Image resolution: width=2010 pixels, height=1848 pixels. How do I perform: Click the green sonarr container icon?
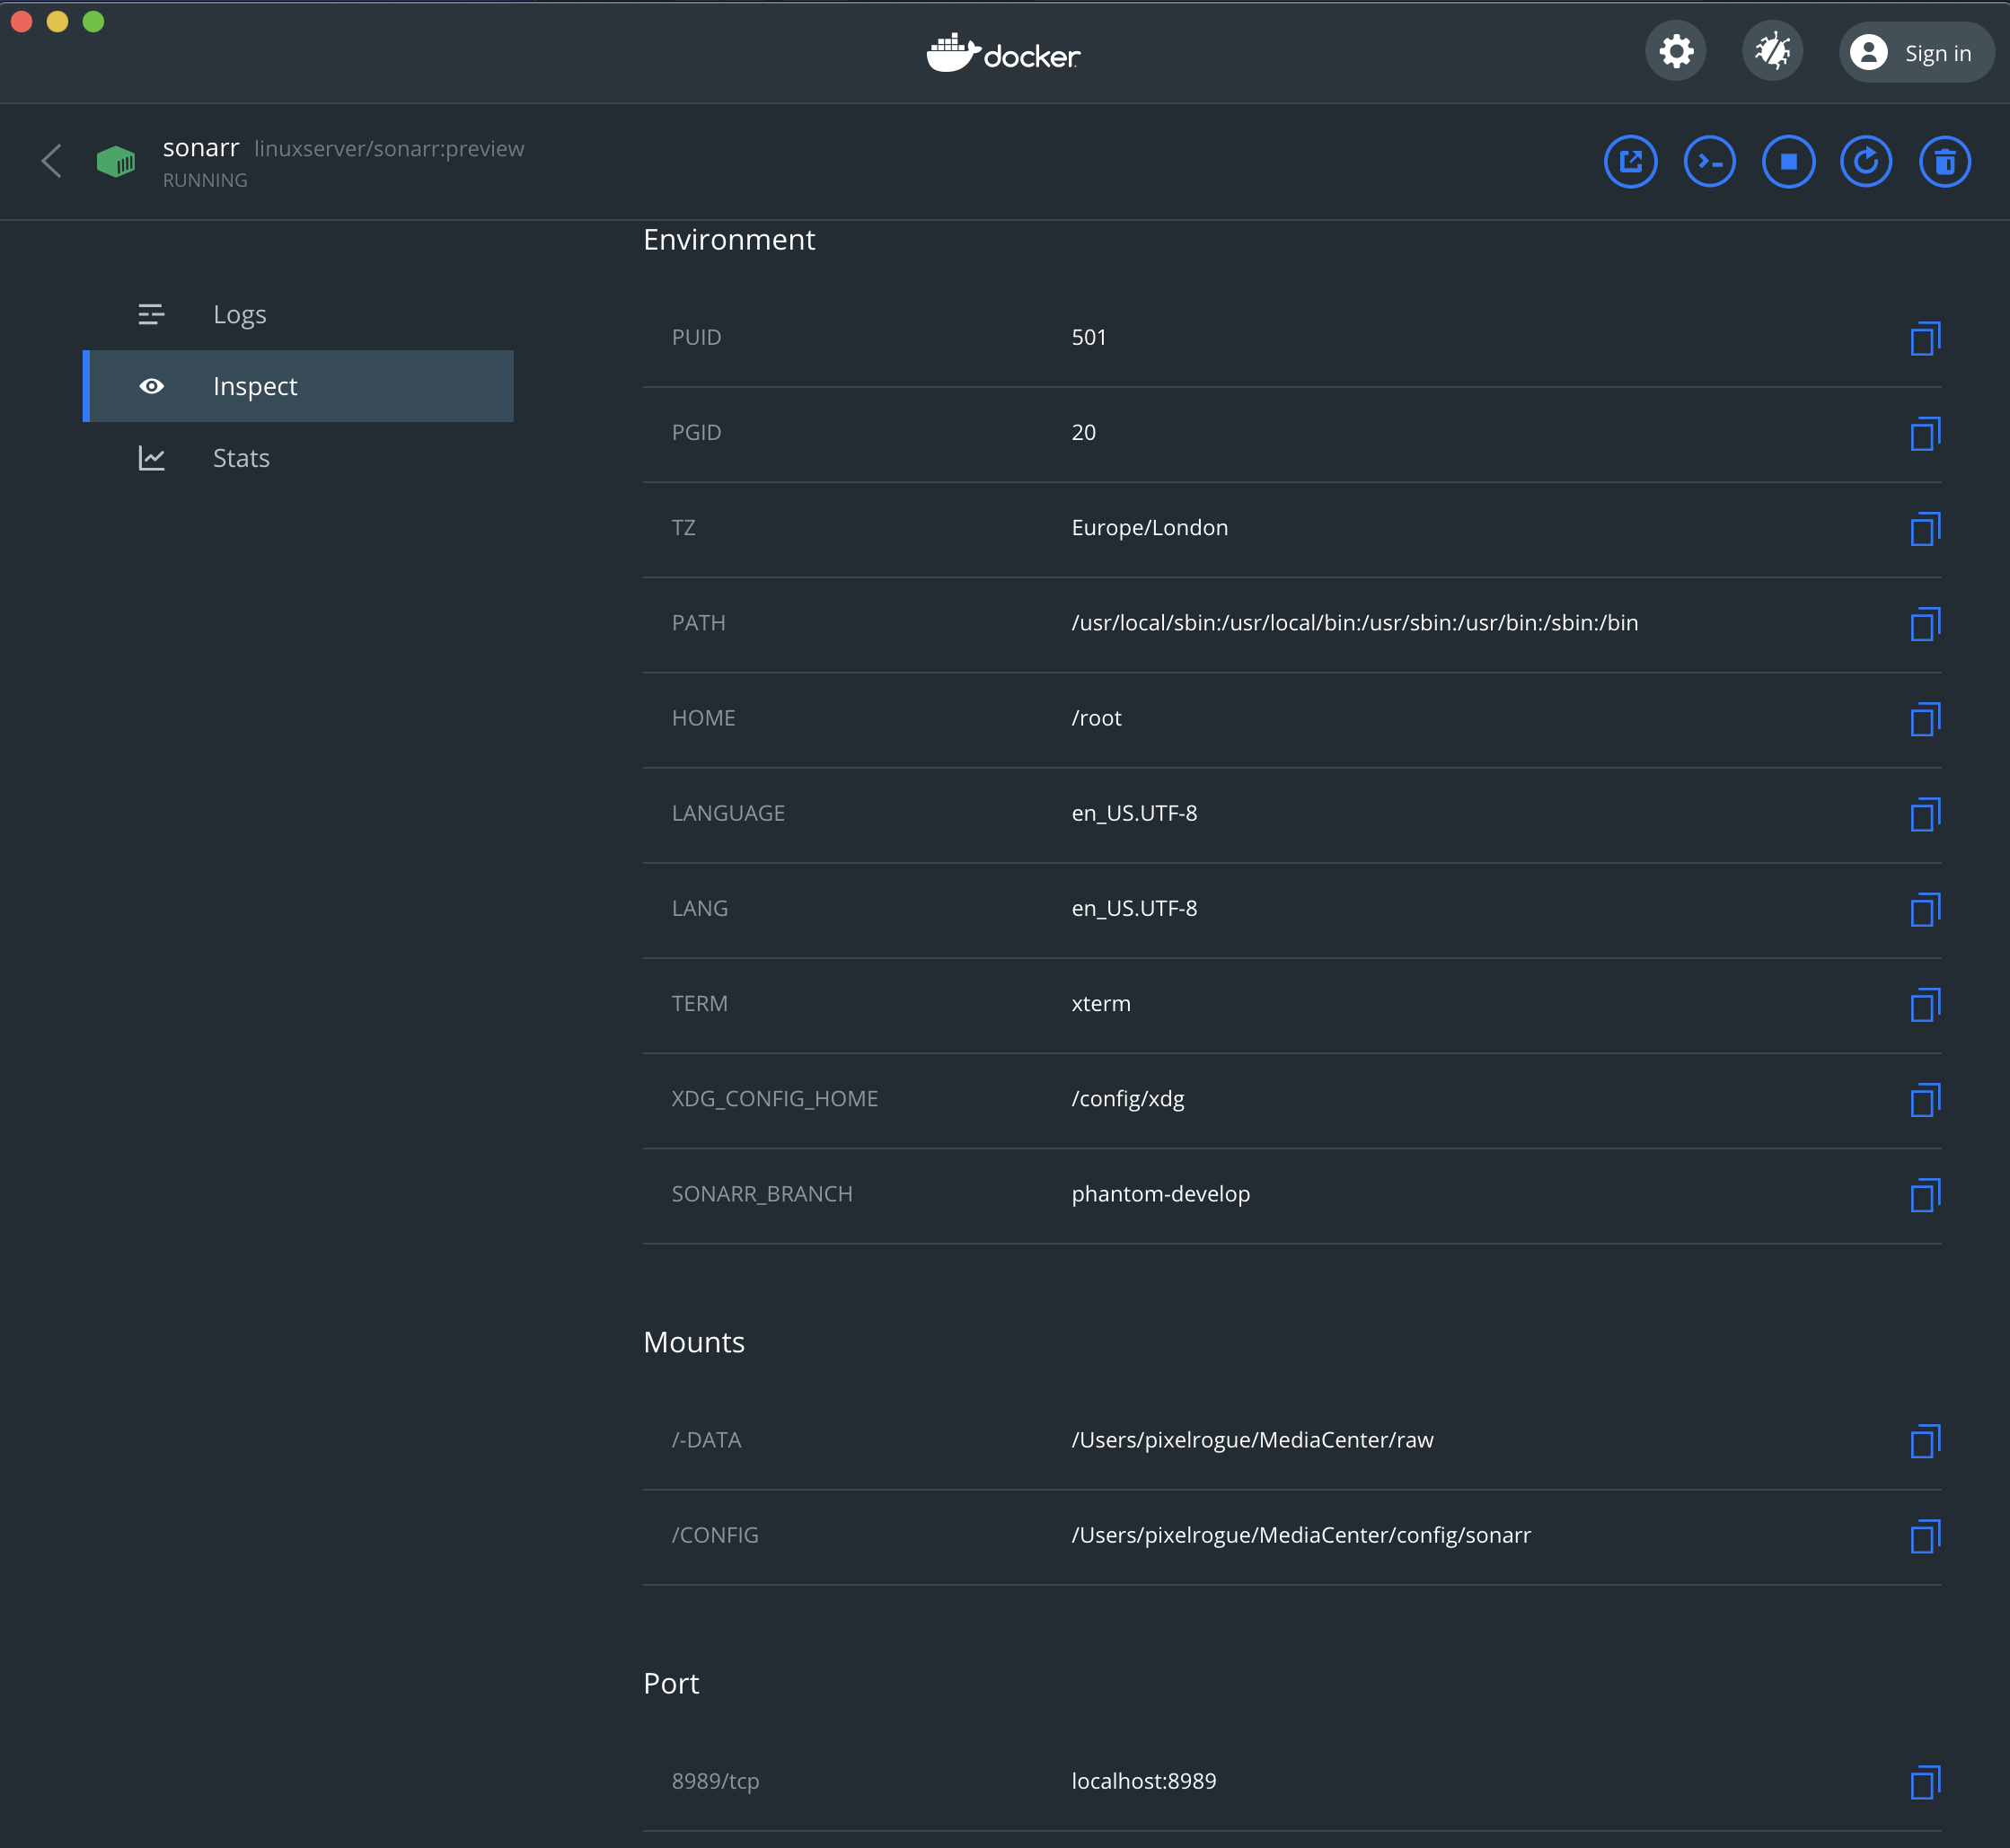click(116, 161)
